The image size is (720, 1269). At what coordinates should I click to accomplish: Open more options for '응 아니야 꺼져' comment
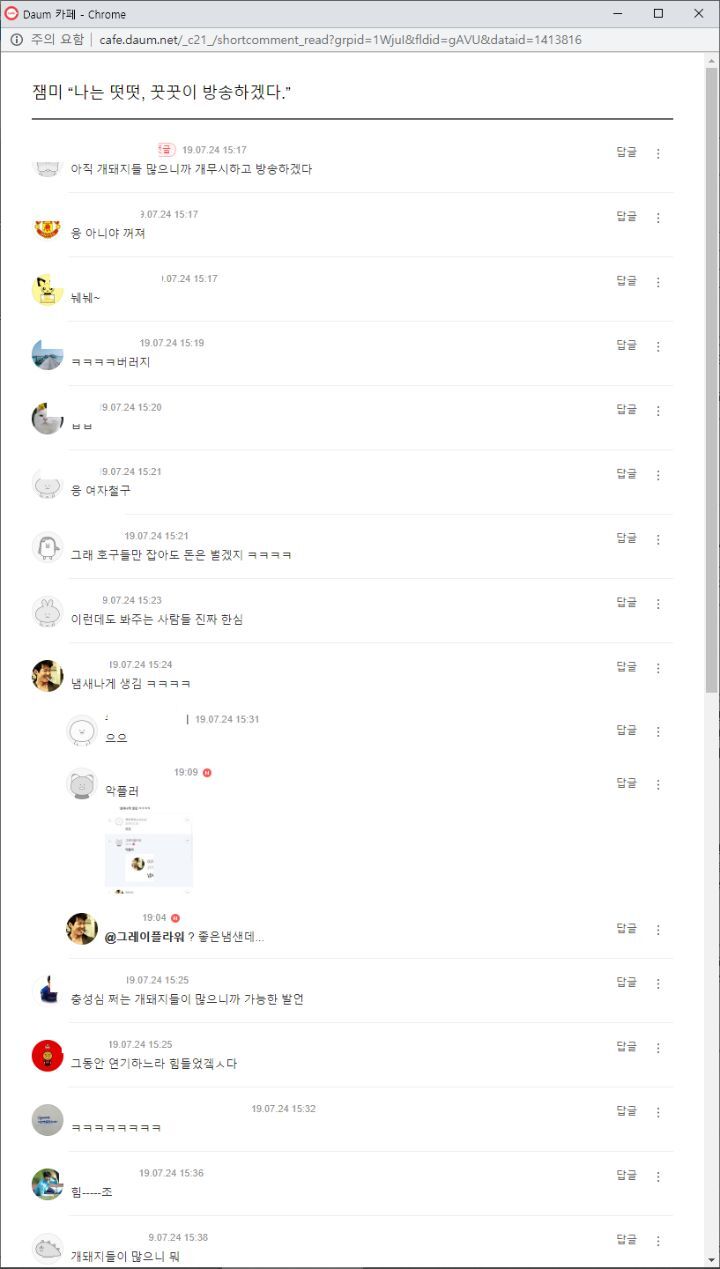(658, 218)
